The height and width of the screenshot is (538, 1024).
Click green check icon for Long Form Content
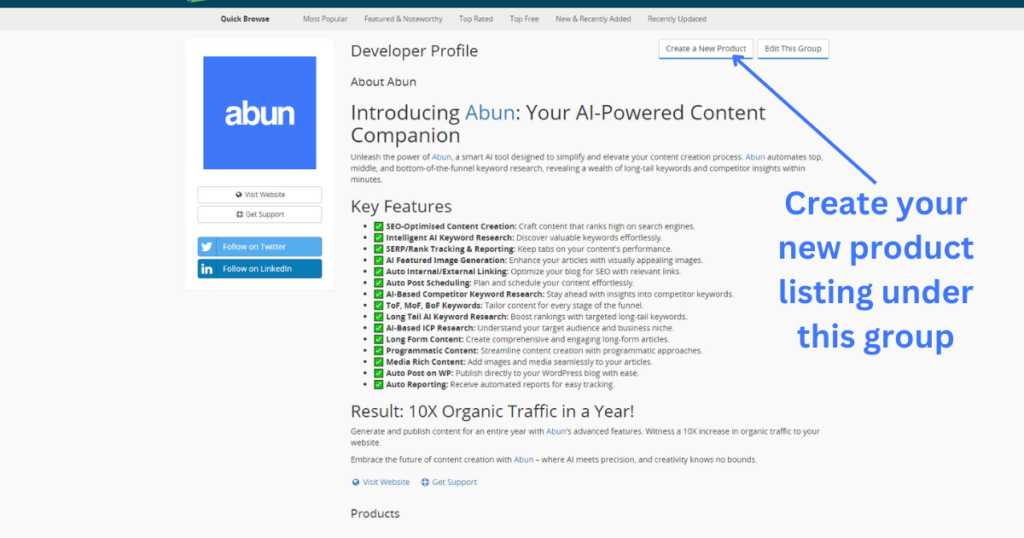pos(378,340)
